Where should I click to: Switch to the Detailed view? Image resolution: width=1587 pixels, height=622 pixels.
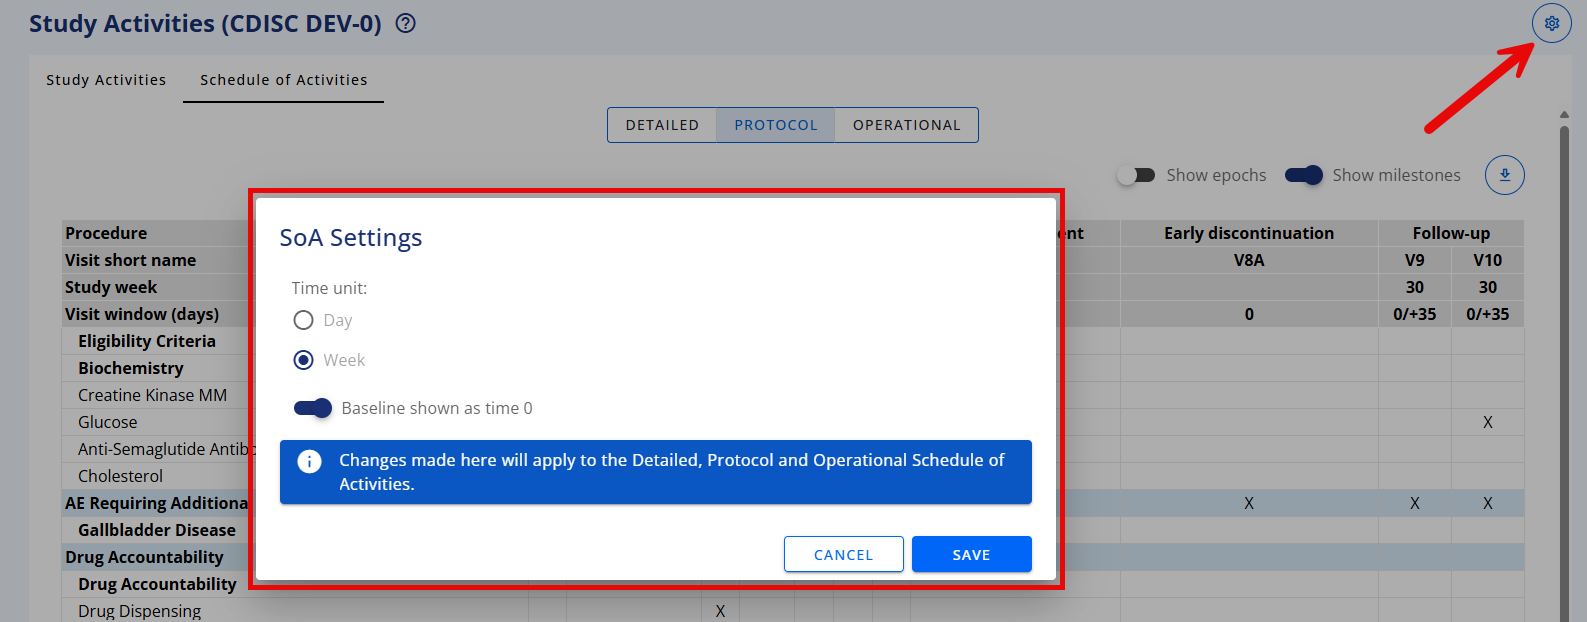(x=662, y=125)
